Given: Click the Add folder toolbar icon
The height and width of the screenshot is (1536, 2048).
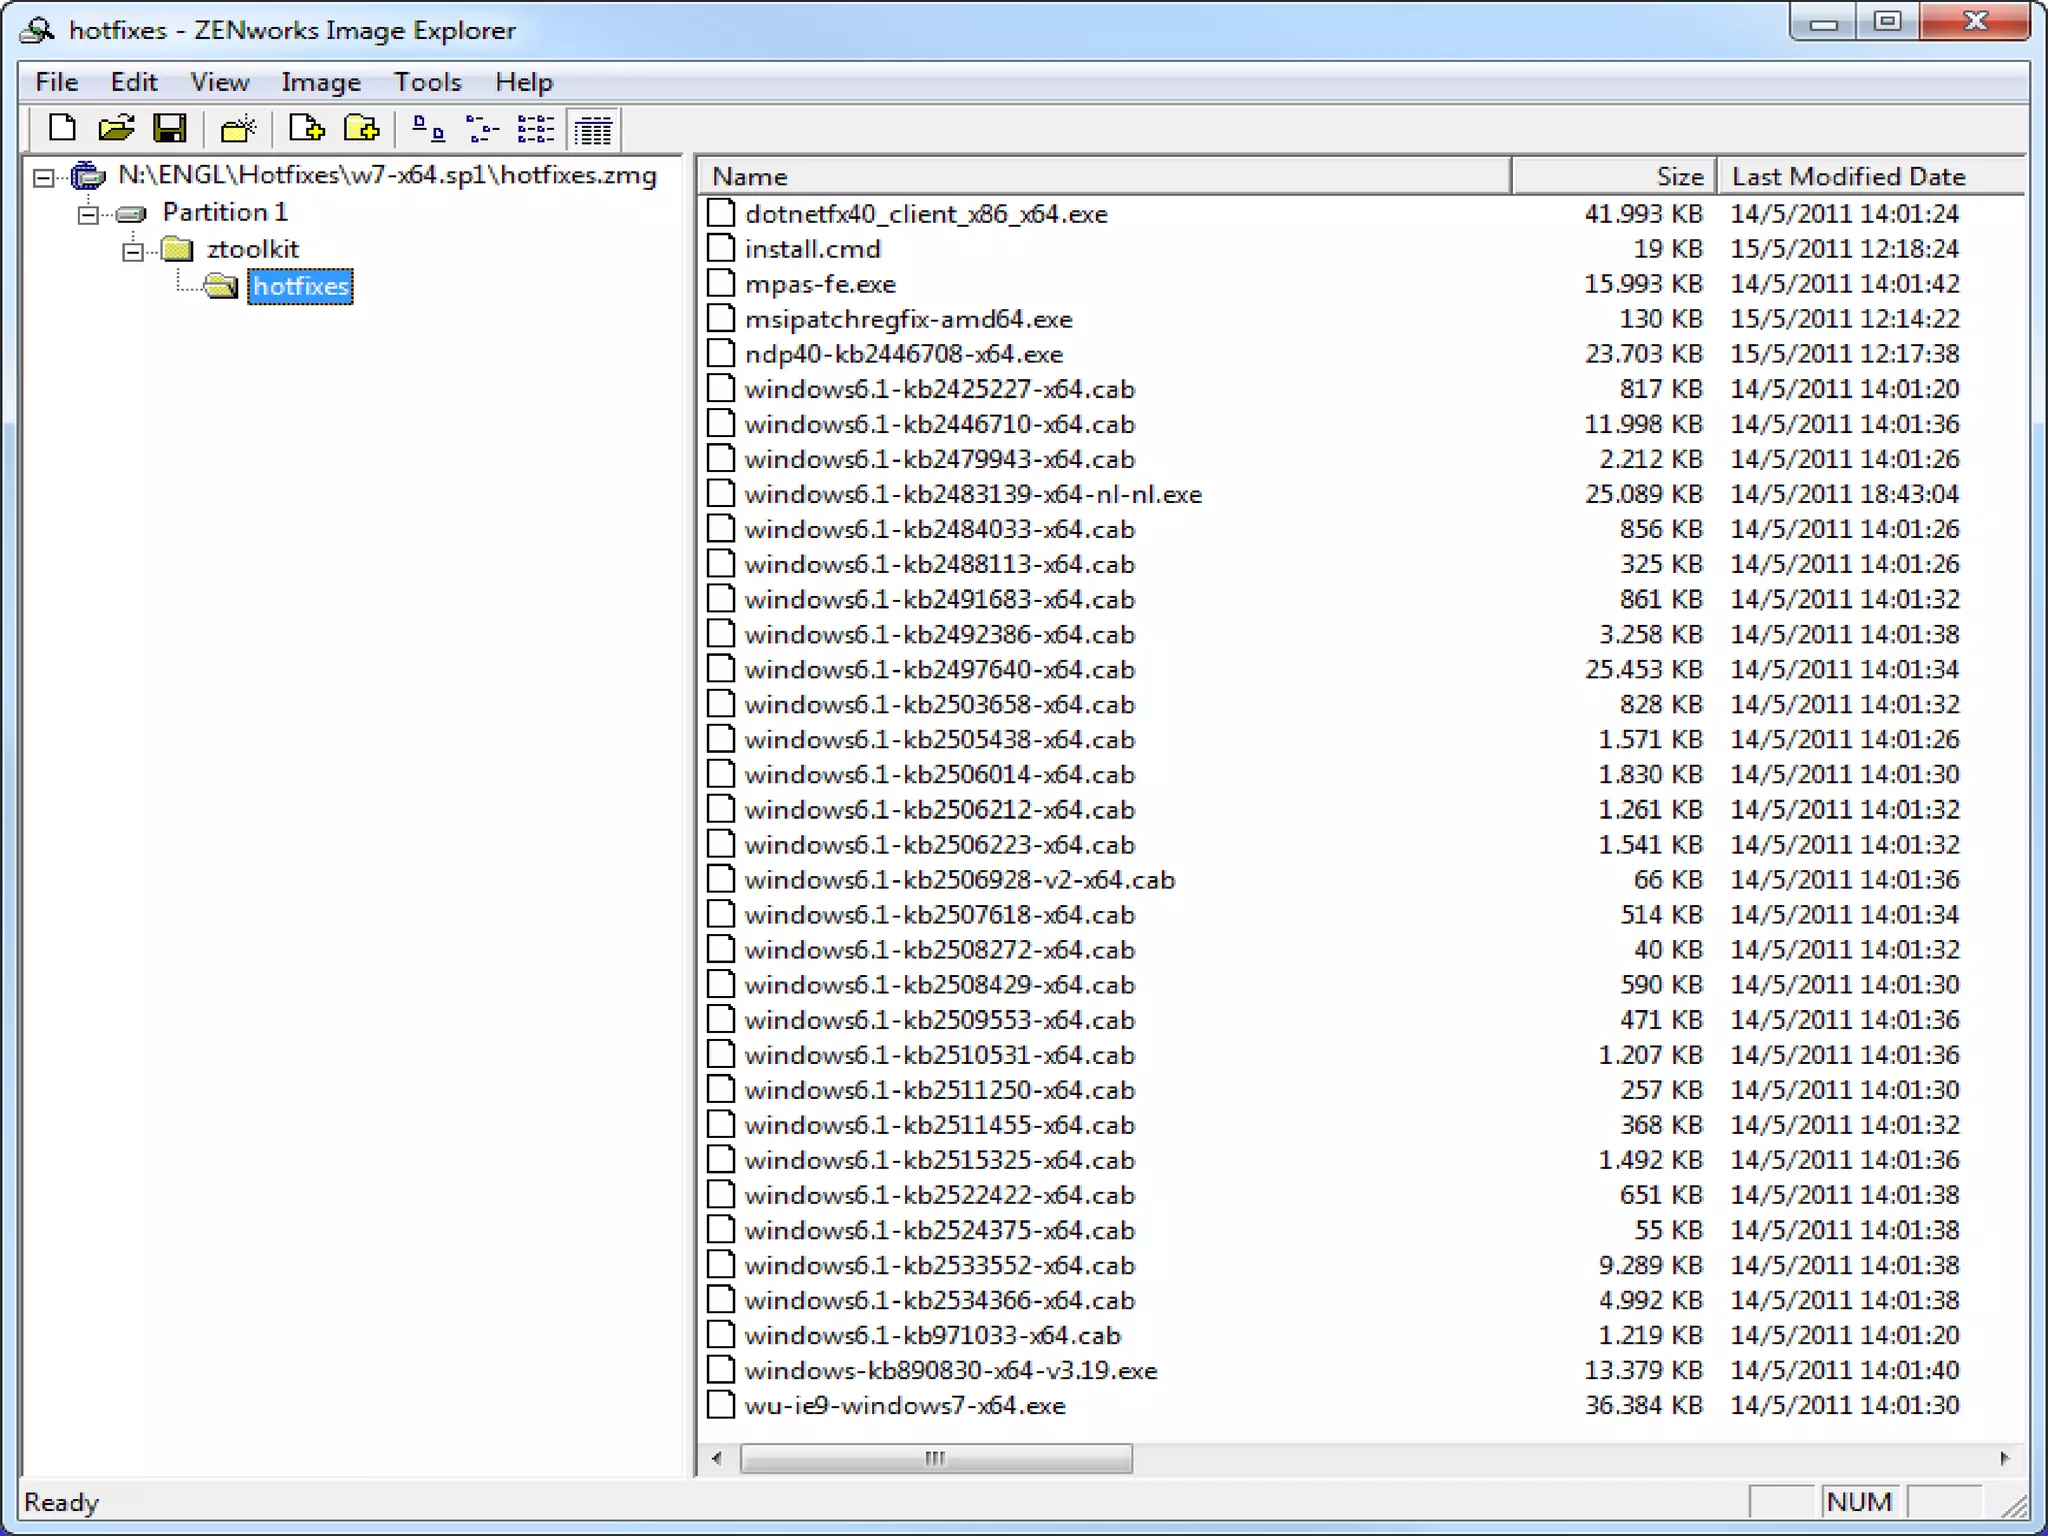Looking at the screenshot, I should (x=361, y=129).
